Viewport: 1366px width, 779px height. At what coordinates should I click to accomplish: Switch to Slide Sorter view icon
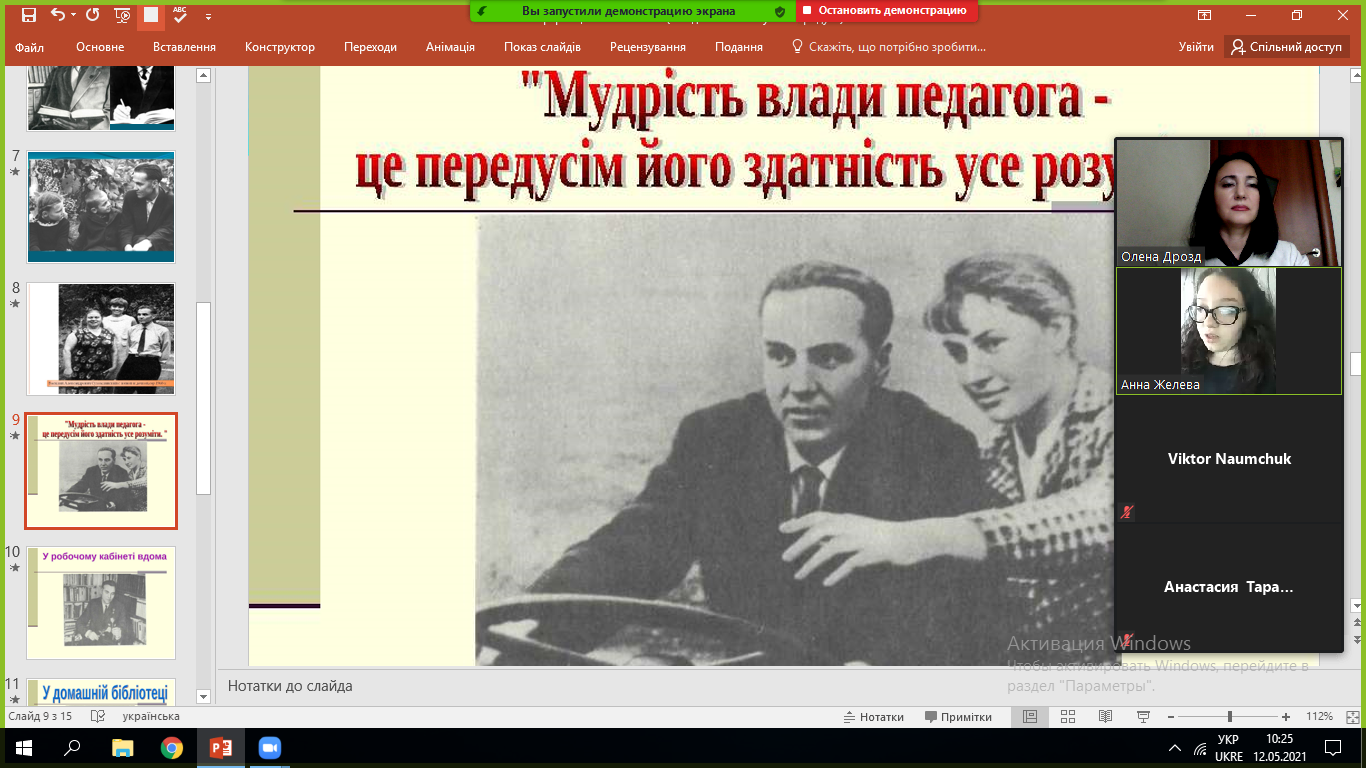coord(1067,717)
